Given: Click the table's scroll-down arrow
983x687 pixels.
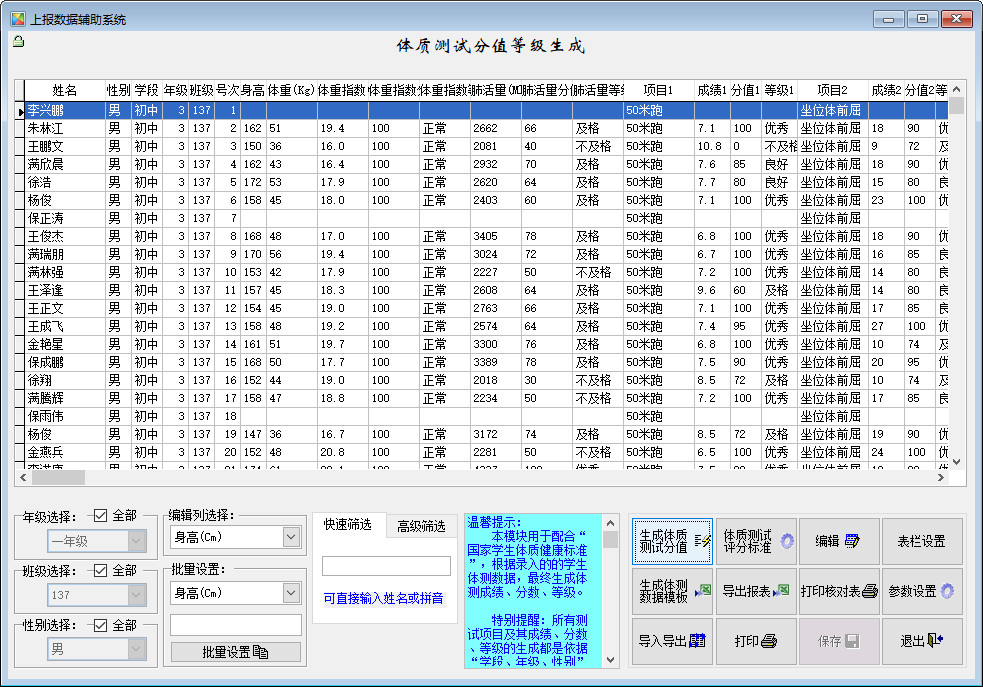Looking at the screenshot, I should coord(957,463).
